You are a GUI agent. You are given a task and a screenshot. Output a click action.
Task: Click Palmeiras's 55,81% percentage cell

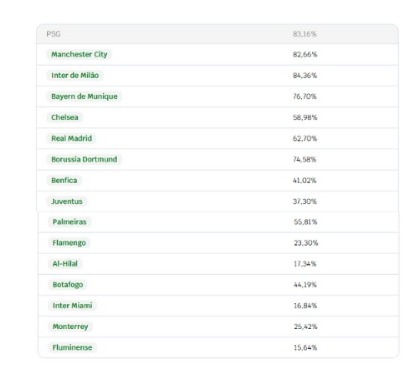tap(305, 222)
